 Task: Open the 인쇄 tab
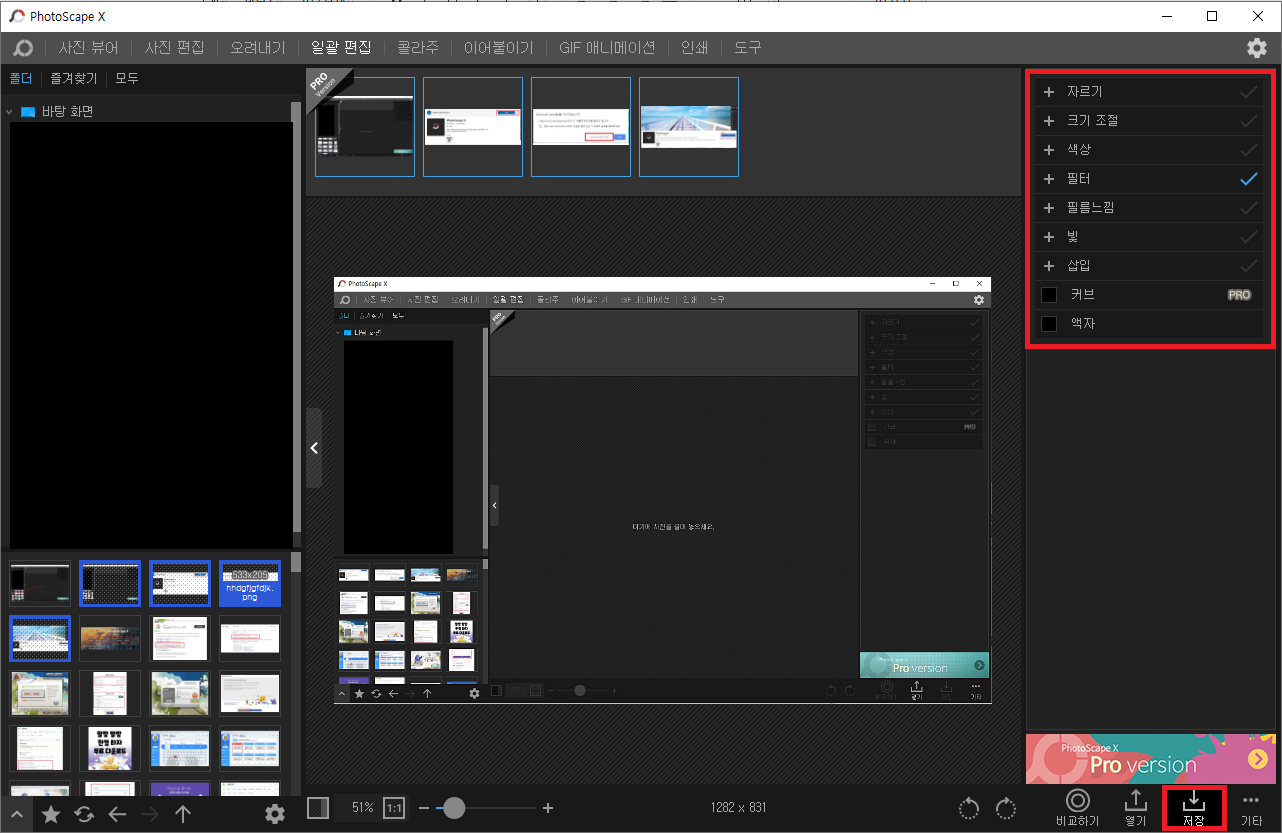coord(695,48)
